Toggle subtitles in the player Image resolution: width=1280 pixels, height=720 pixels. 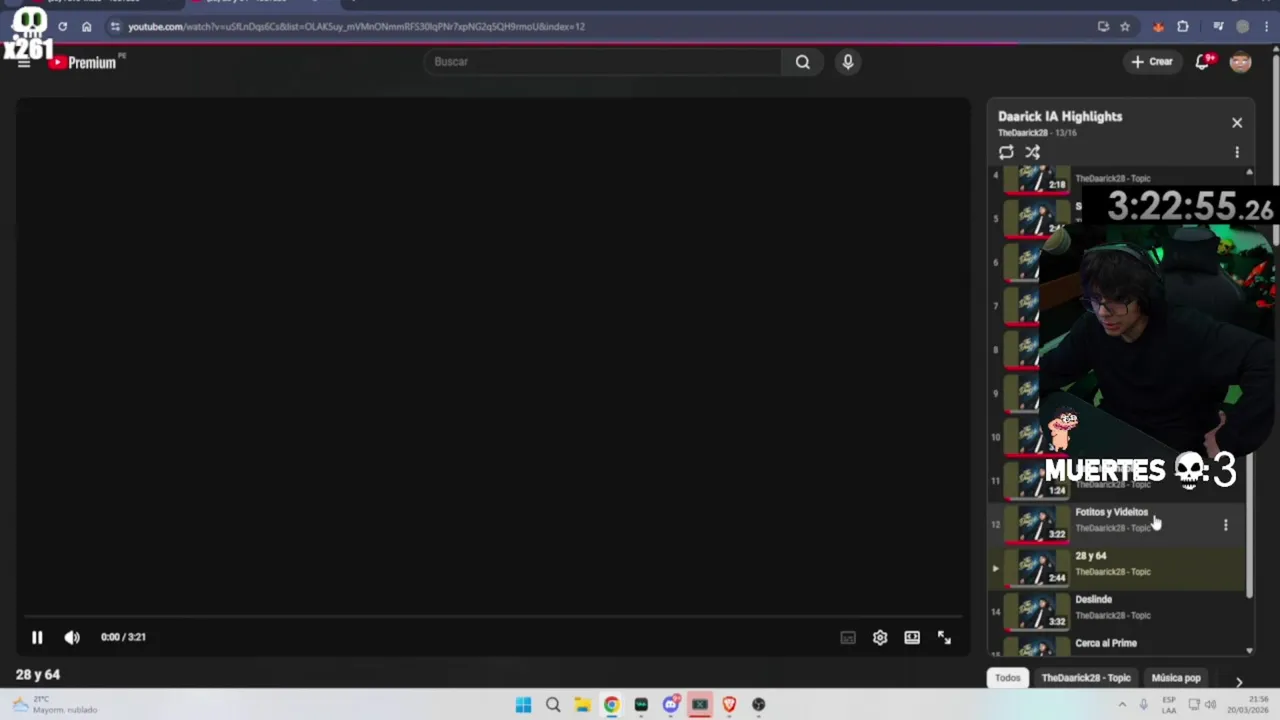pyautogui.click(x=848, y=638)
